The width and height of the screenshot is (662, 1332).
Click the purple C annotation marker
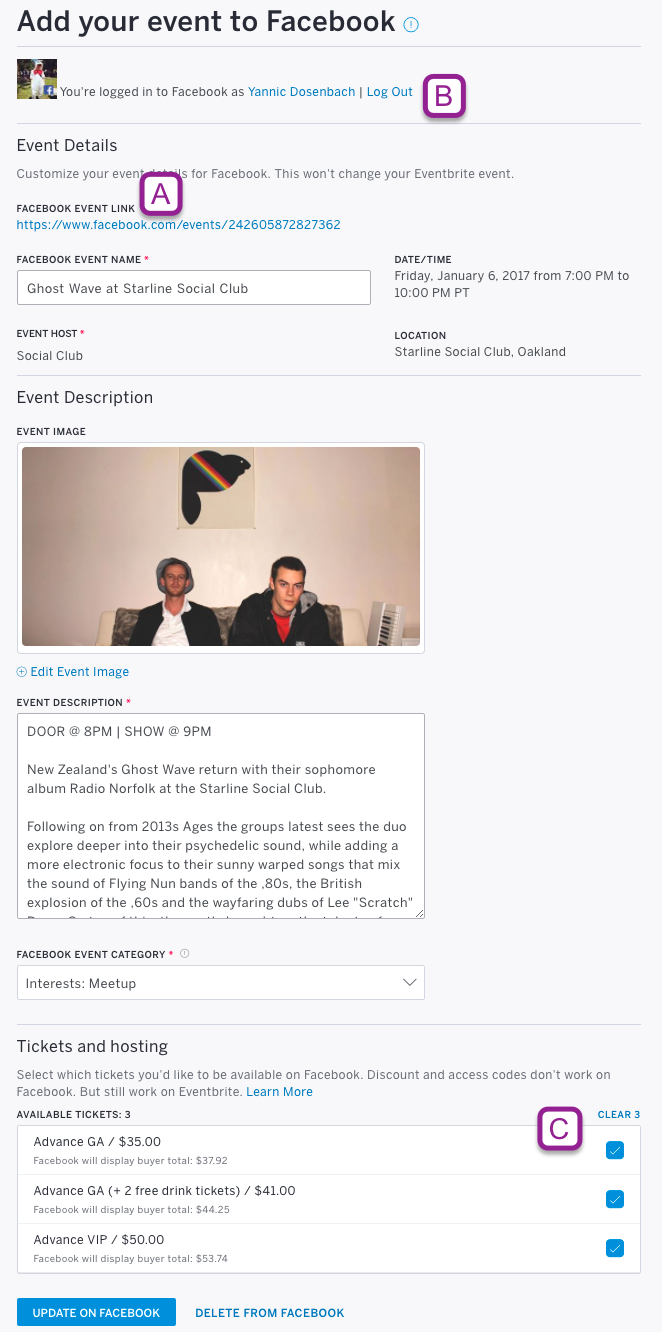coord(560,1129)
